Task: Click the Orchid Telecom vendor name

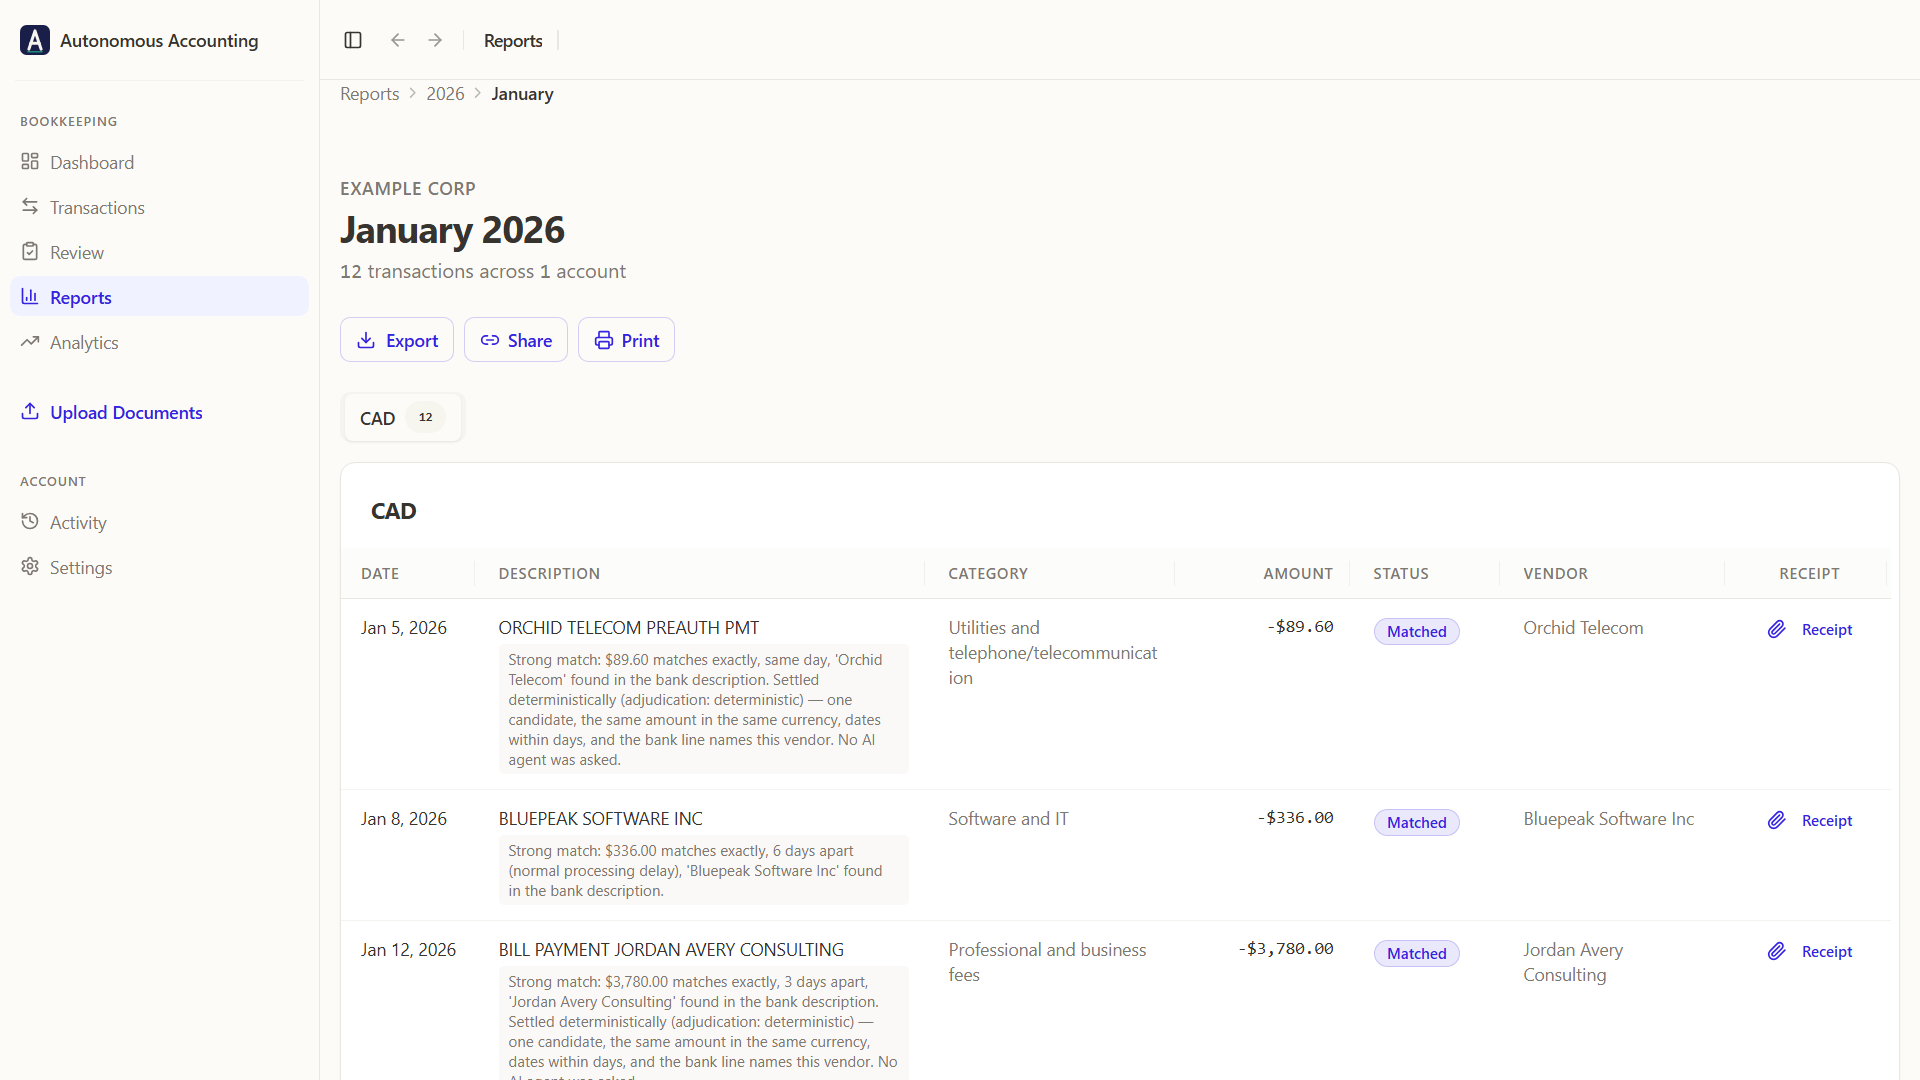Action: click(x=1583, y=627)
